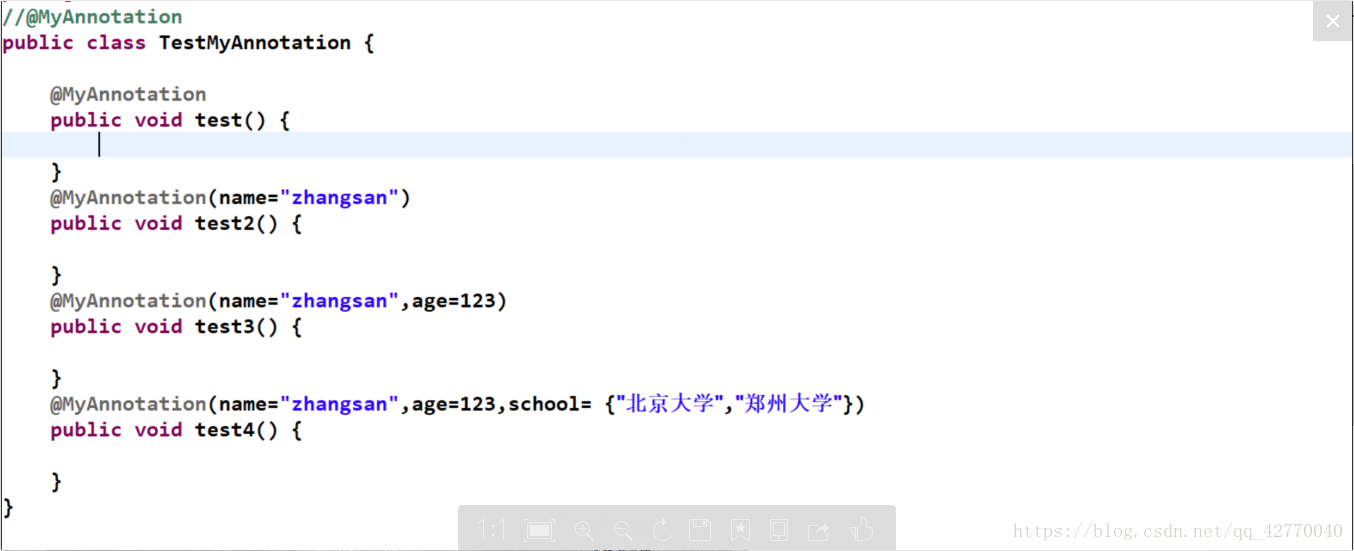Viewport: 1354px width, 551px height.
Task: Rotate the image clockwise
Action: click(x=662, y=530)
